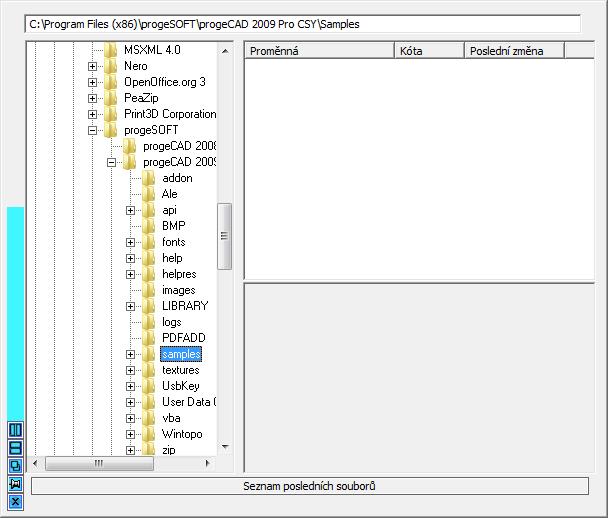Image resolution: width=608 pixels, height=518 pixels.
Task: Select the User Data folder name
Action: (189, 402)
